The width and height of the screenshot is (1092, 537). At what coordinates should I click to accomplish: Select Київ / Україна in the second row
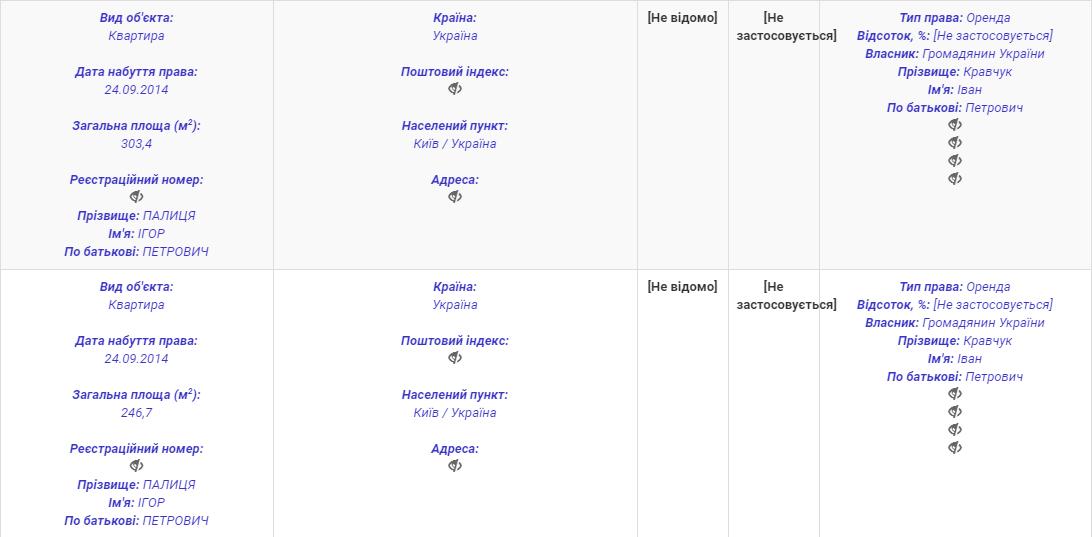(455, 413)
